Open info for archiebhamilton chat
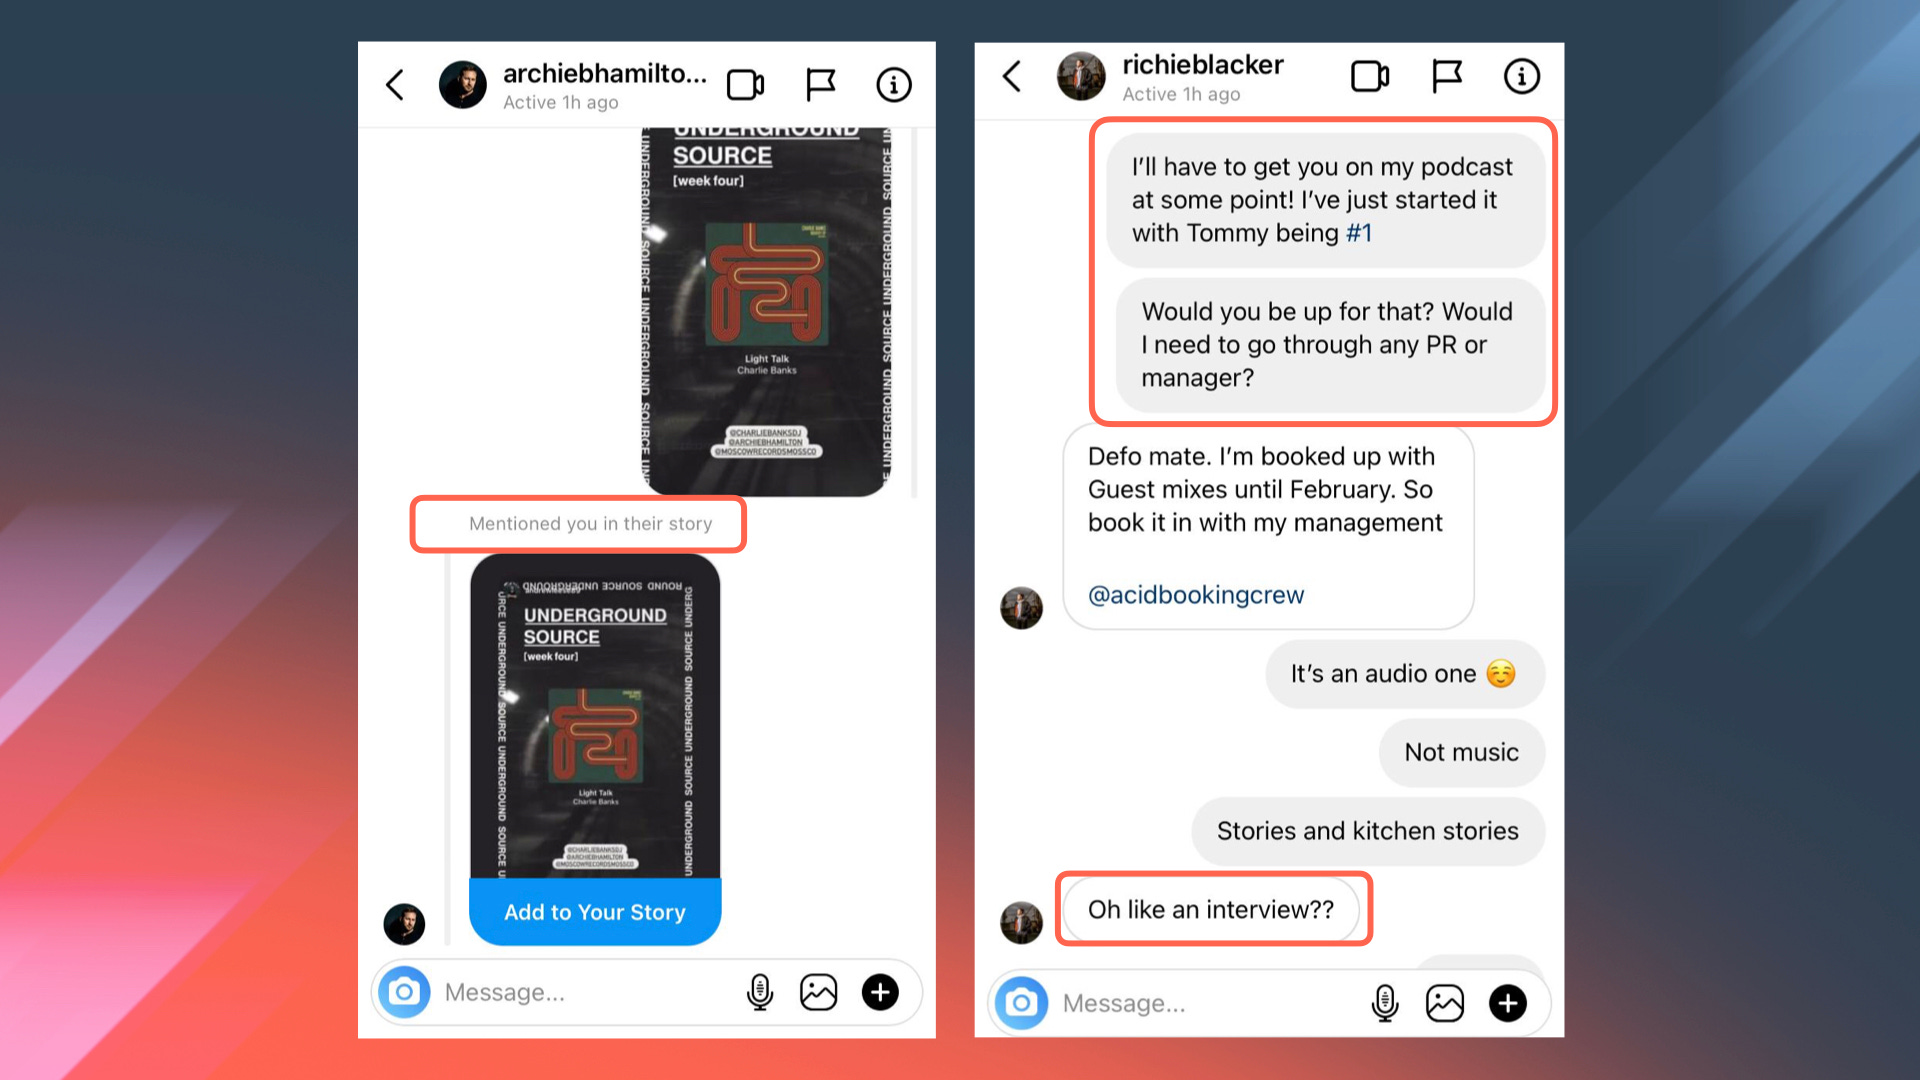This screenshot has width=1920, height=1080. [894, 85]
